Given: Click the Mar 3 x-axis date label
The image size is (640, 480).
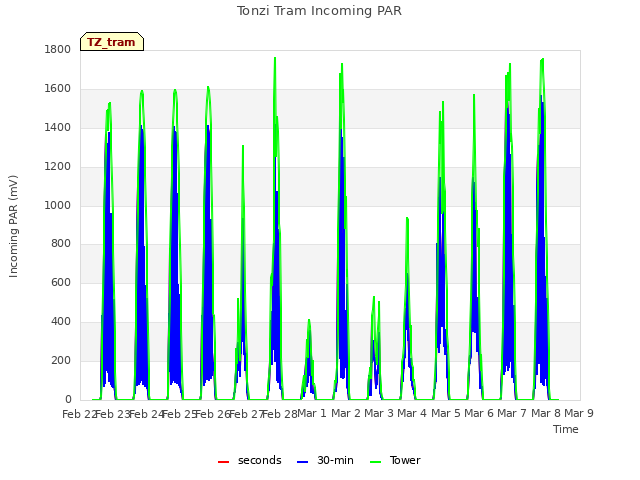Looking at the screenshot, I should pos(379,413).
